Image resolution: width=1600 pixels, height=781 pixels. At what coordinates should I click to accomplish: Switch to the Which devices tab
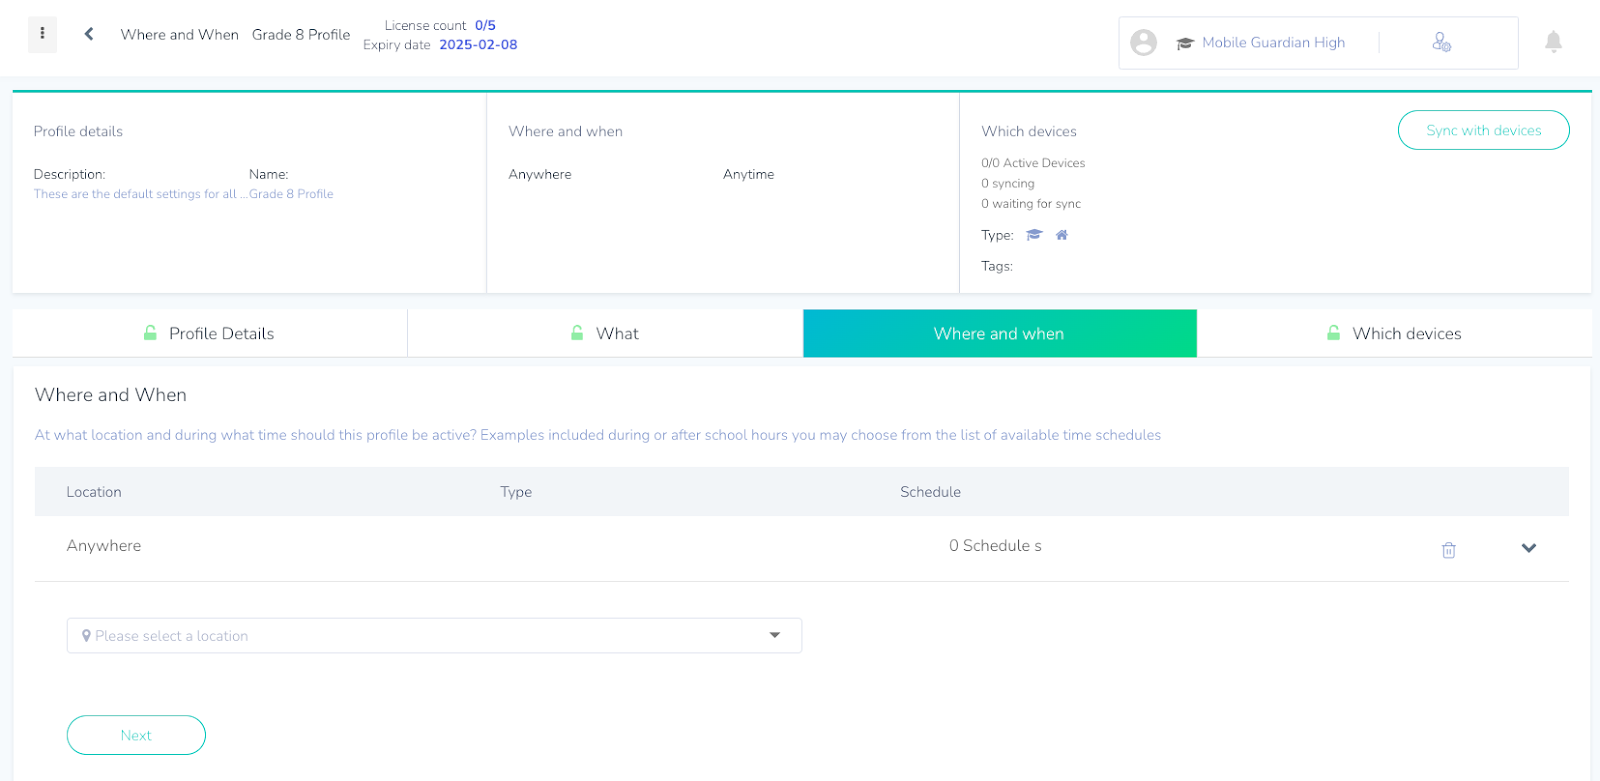click(1394, 333)
